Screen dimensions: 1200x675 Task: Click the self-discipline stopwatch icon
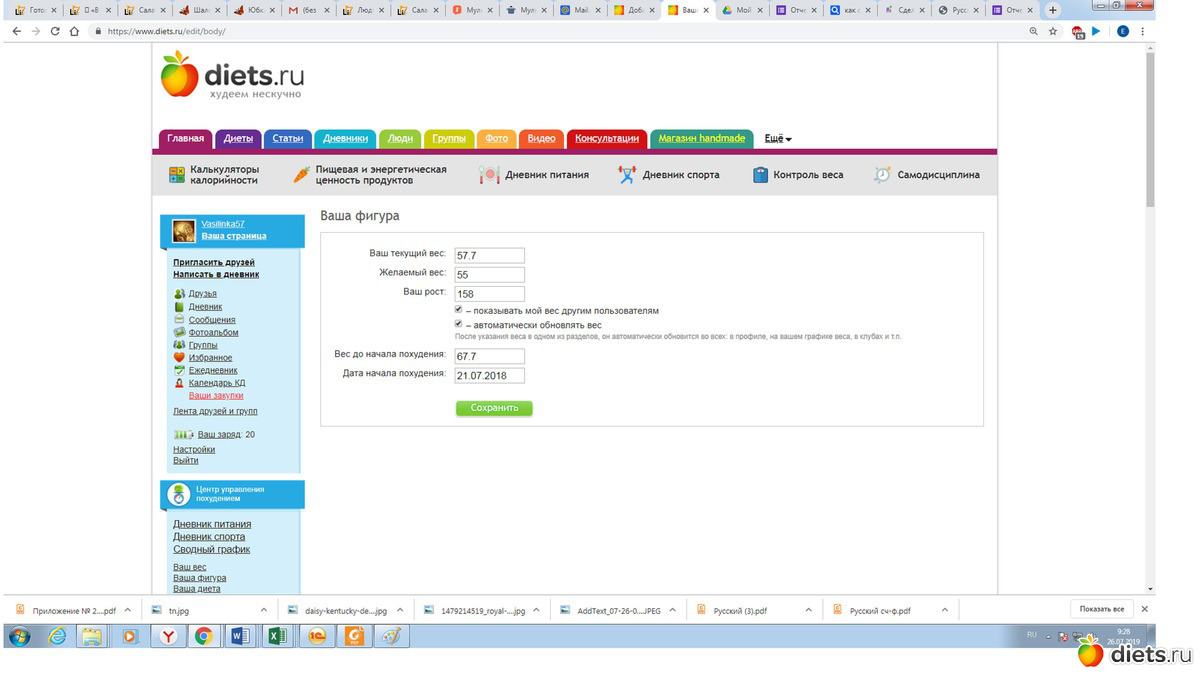[882, 175]
